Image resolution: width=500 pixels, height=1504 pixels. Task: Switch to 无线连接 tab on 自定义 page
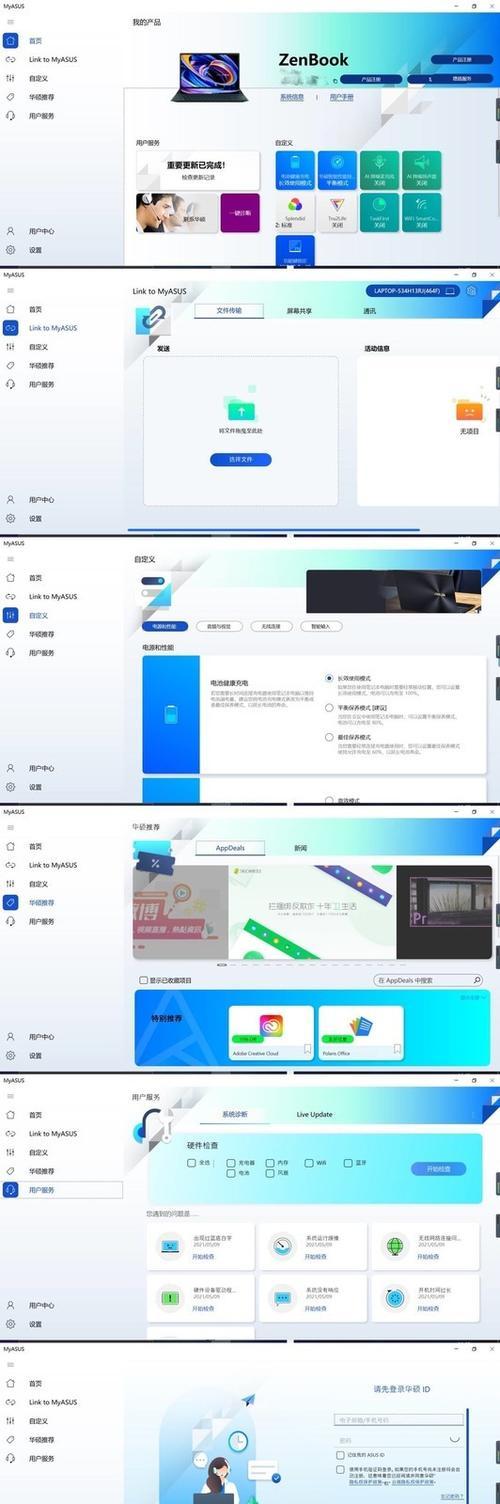tap(272, 626)
